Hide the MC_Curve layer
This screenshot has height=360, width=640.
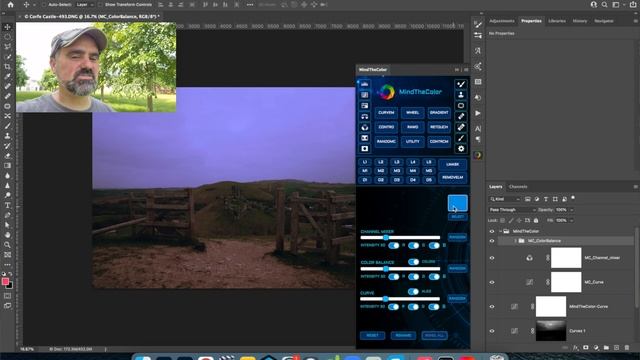[x=492, y=282]
